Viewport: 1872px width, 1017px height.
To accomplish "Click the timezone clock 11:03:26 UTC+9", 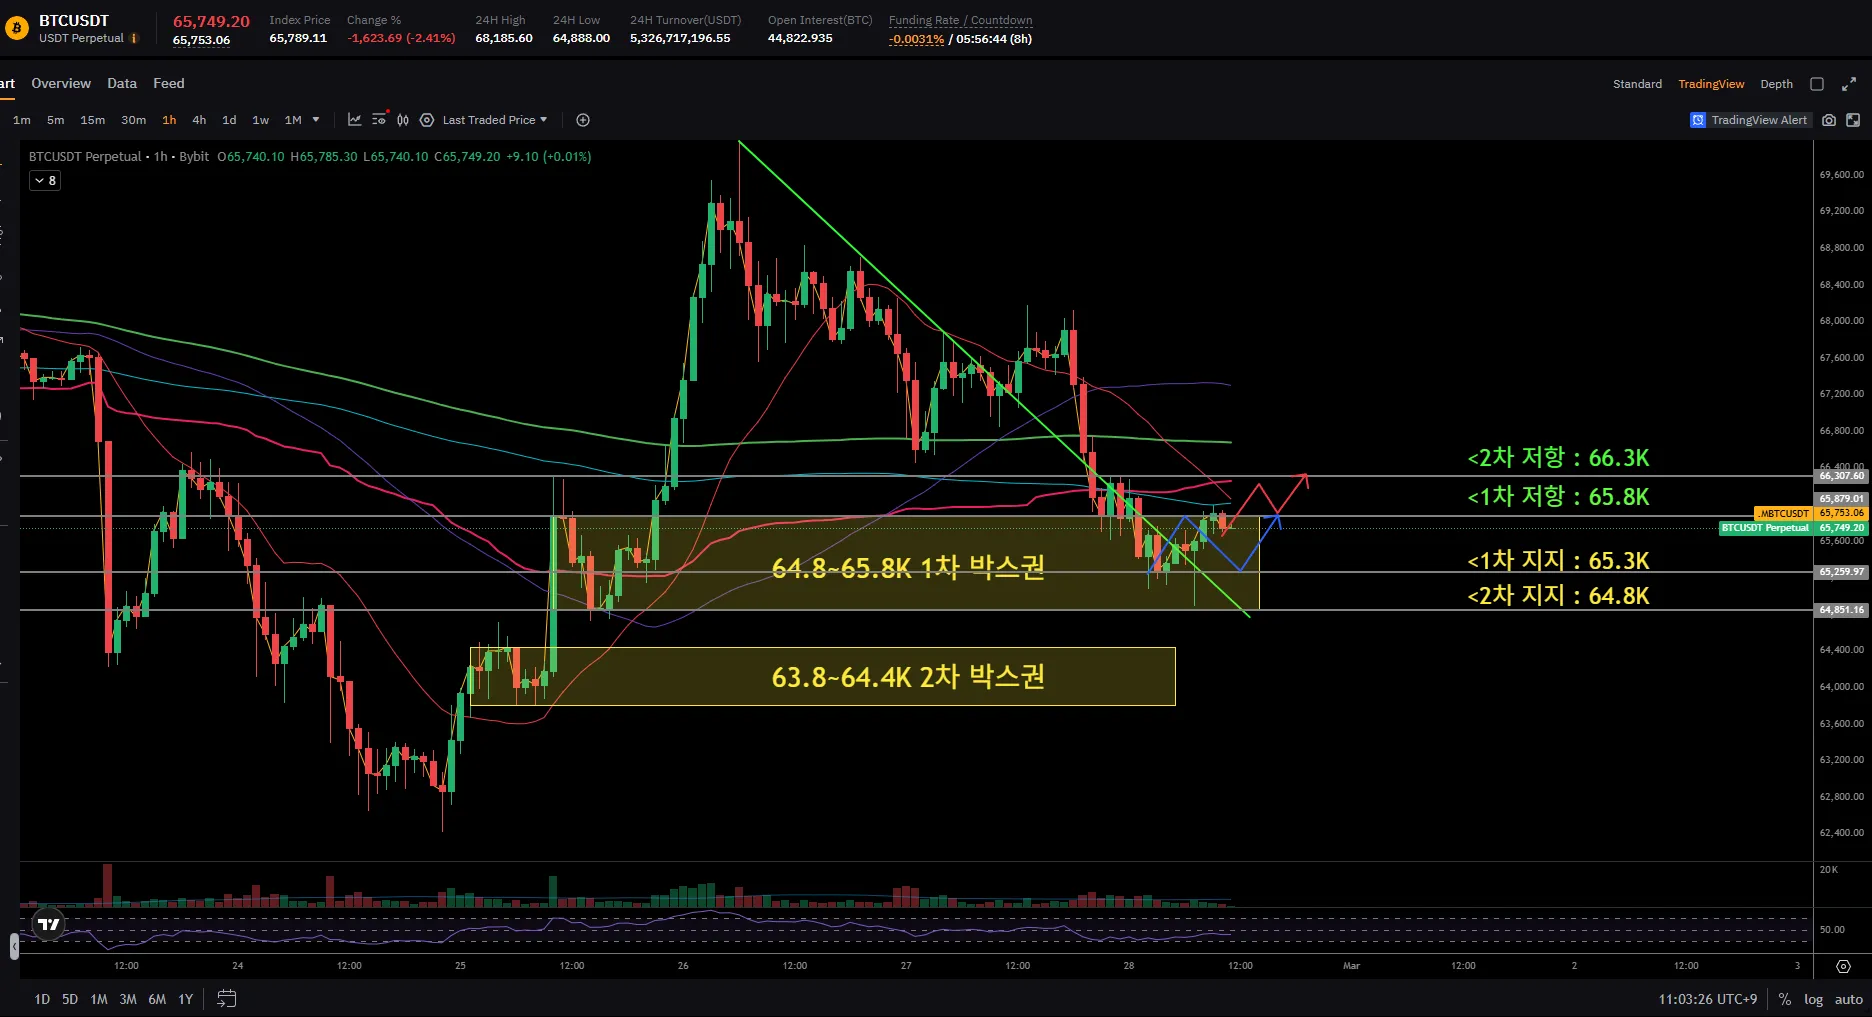I will [1707, 999].
